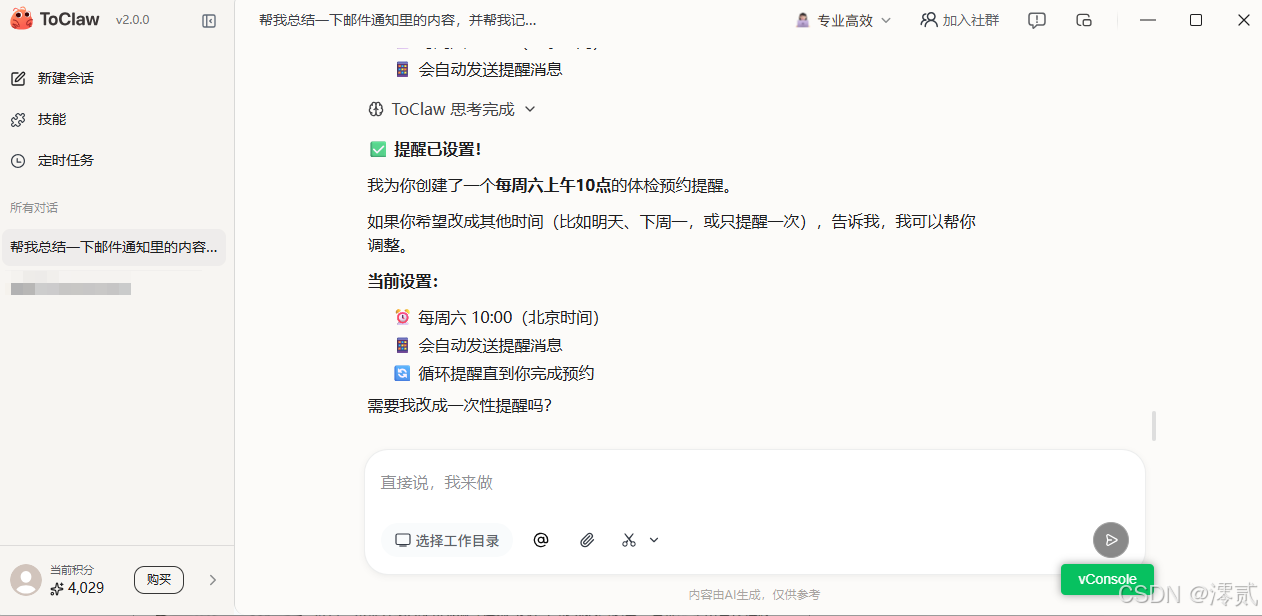Expand ToClaw 思考完成 thinking details
Viewport: 1262px width, 616px height.
point(530,110)
